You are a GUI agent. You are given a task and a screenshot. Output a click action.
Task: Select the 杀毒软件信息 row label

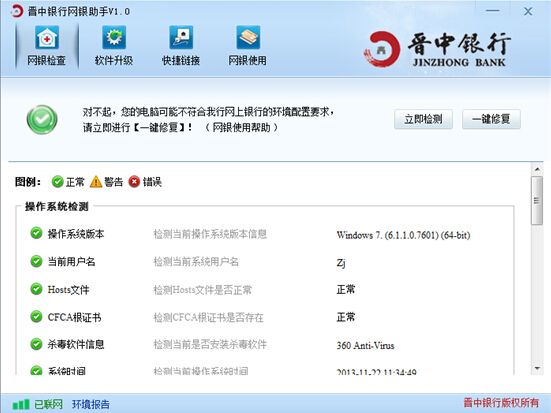tap(76, 345)
